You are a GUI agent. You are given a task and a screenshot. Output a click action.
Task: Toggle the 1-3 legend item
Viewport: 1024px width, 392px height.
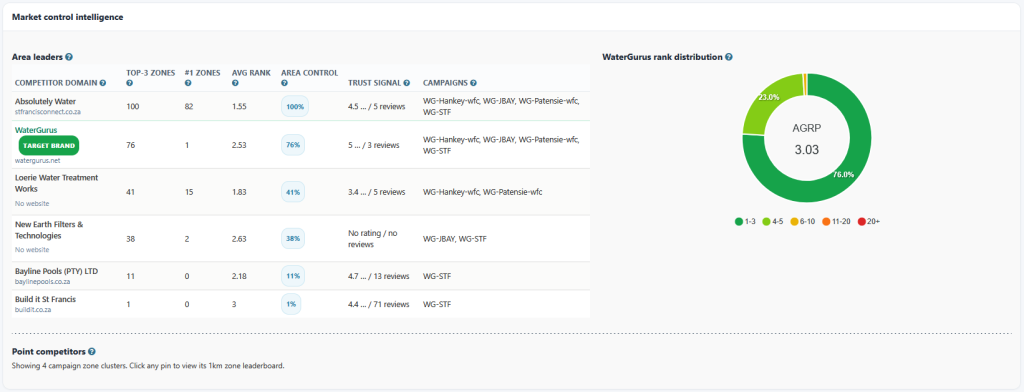pyautogui.click(x=746, y=222)
